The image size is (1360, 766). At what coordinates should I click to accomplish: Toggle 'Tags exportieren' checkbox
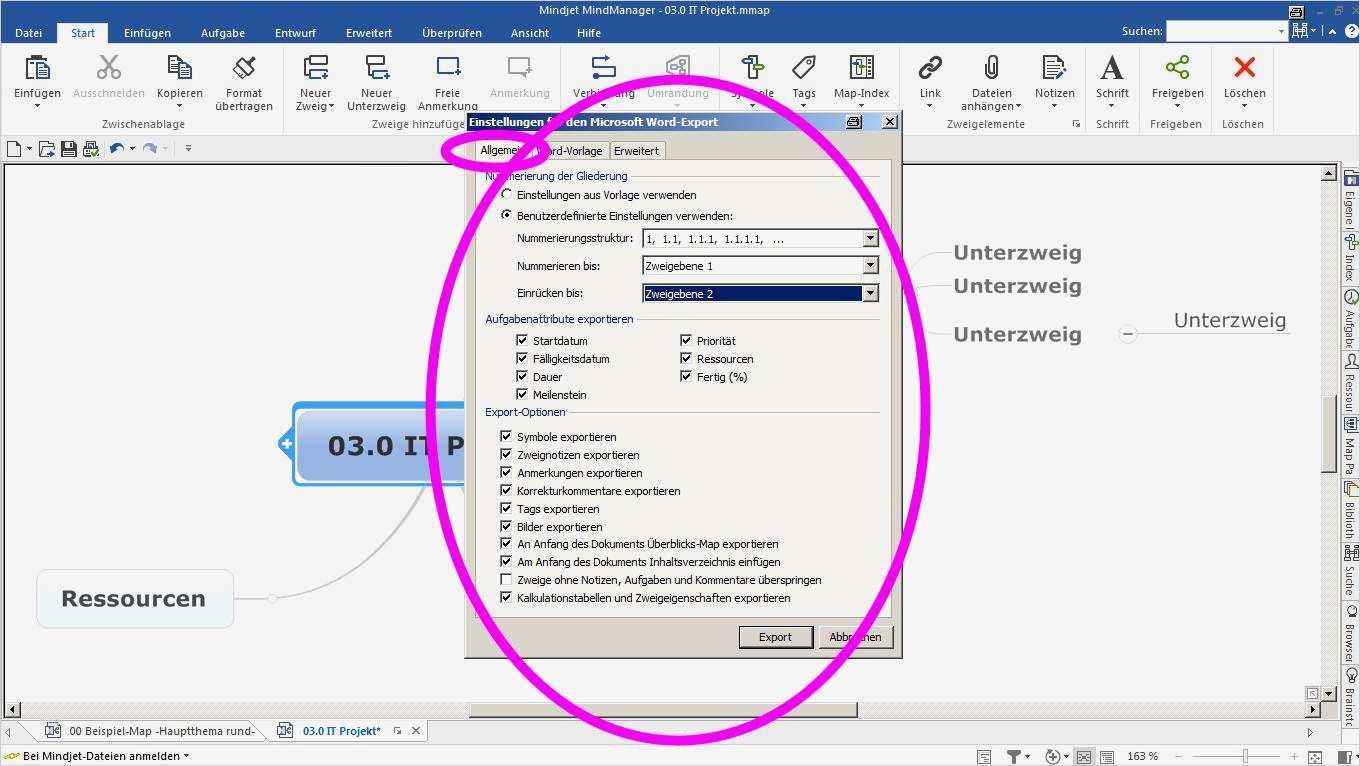pos(506,508)
